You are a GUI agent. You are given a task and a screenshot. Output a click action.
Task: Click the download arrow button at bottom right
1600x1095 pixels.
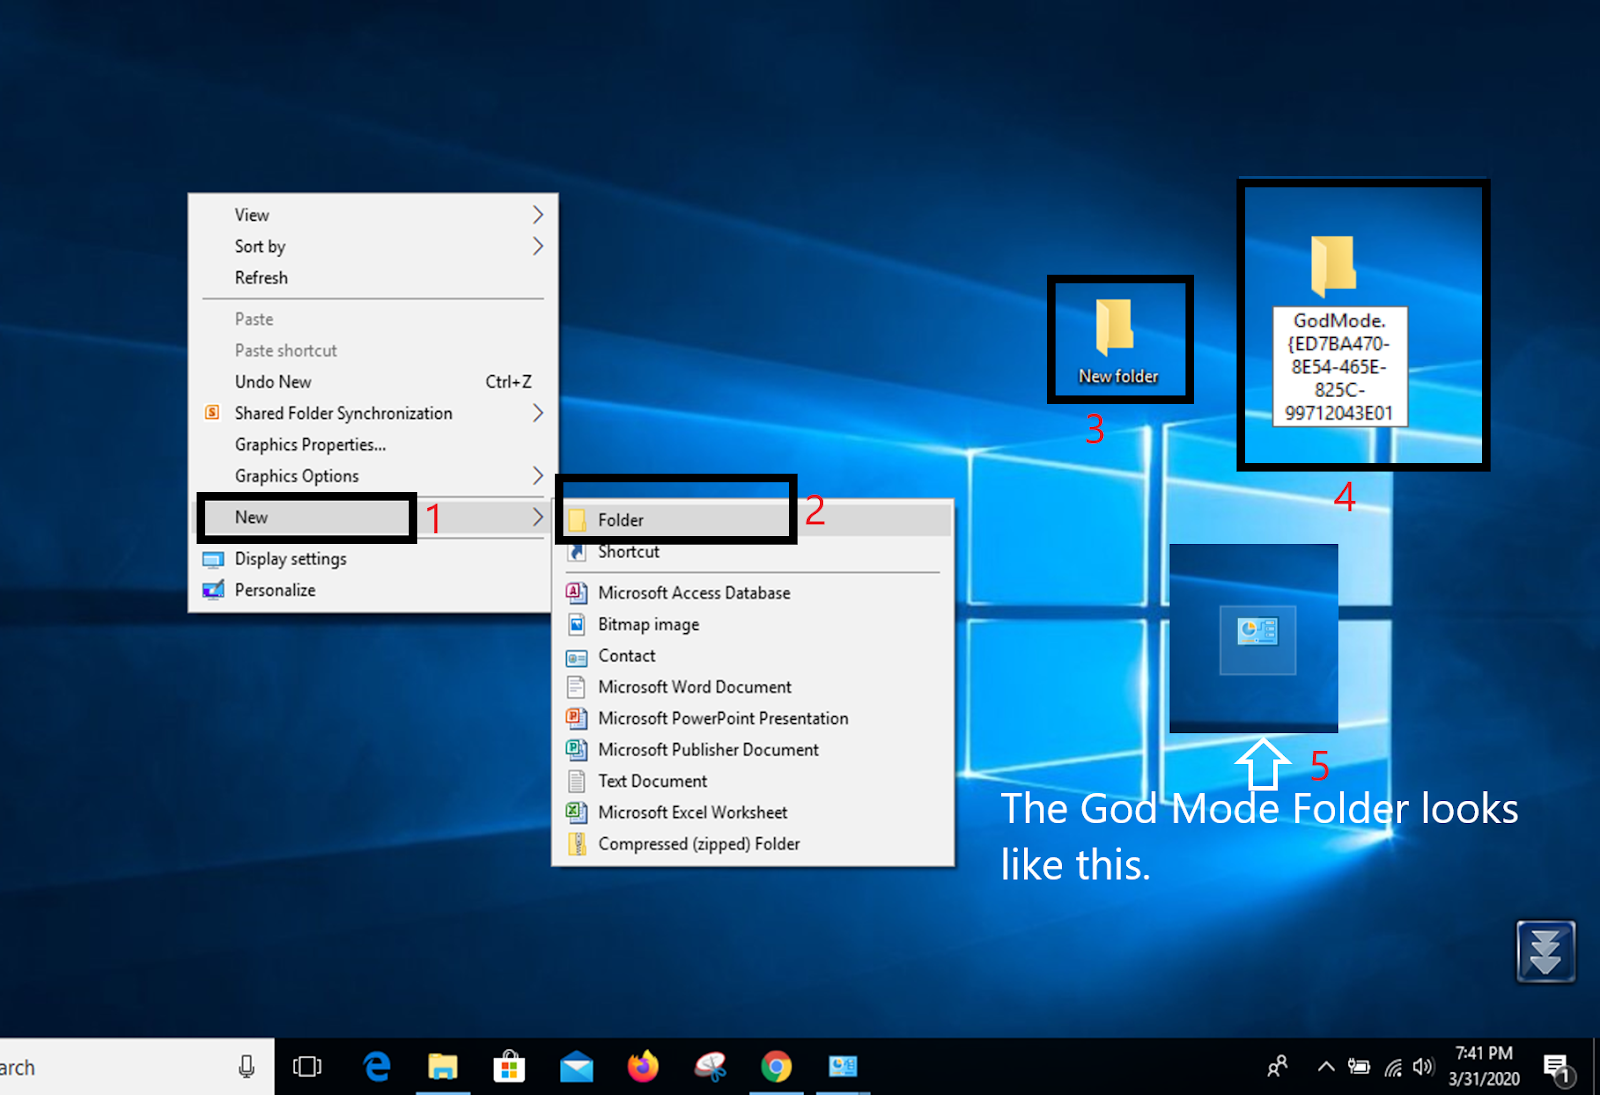(1546, 951)
